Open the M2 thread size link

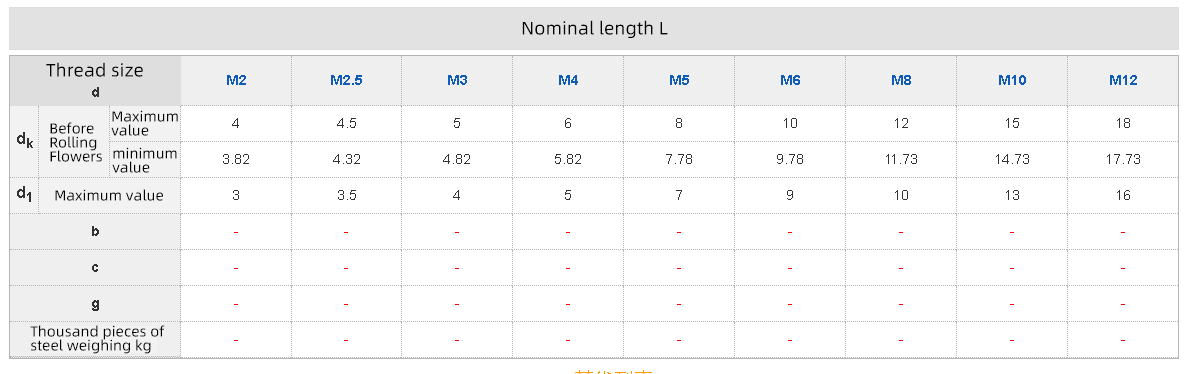pos(236,80)
